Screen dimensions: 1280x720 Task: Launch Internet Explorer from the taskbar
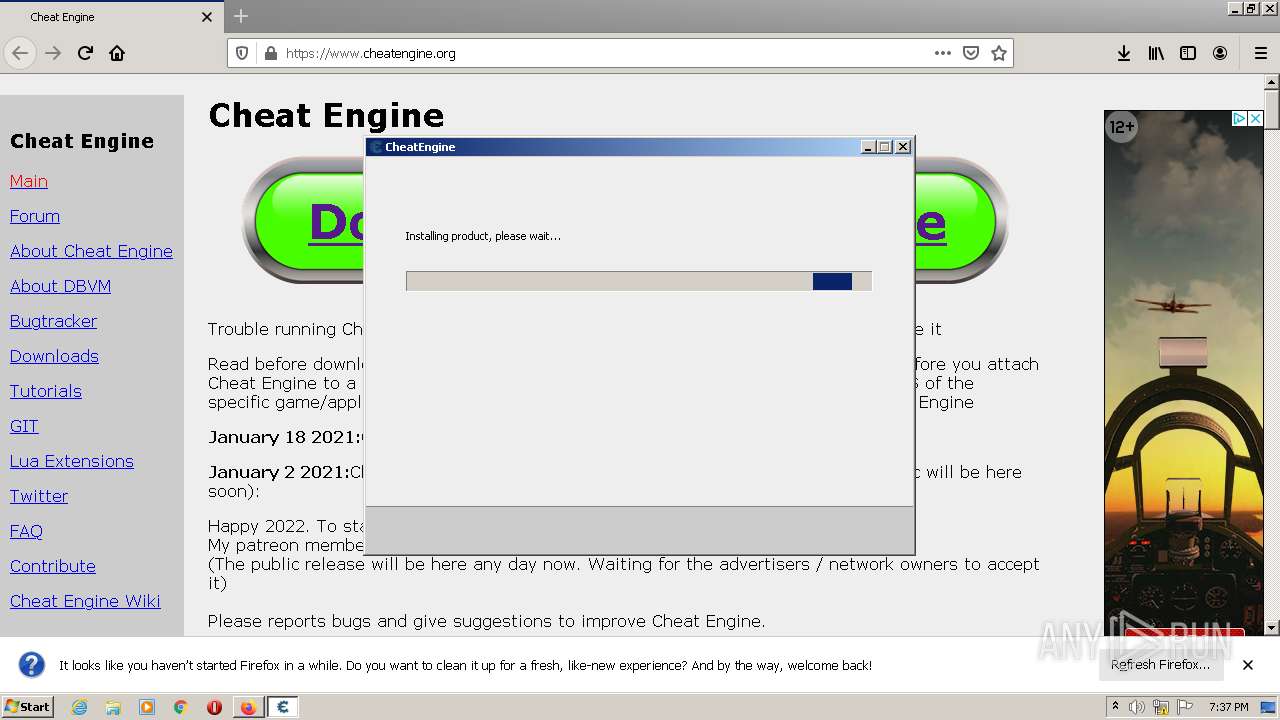click(x=79, y=707)
